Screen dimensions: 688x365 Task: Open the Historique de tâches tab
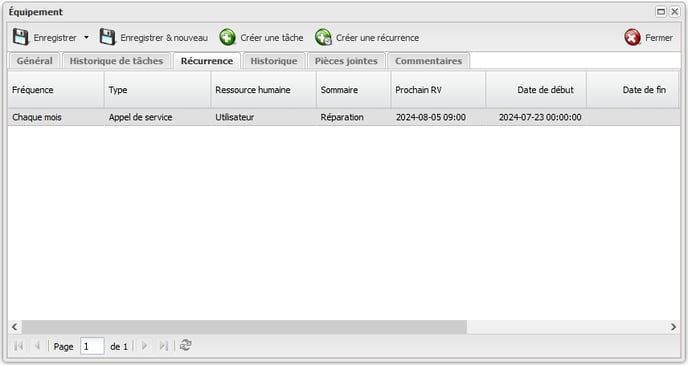coord(116,61)
